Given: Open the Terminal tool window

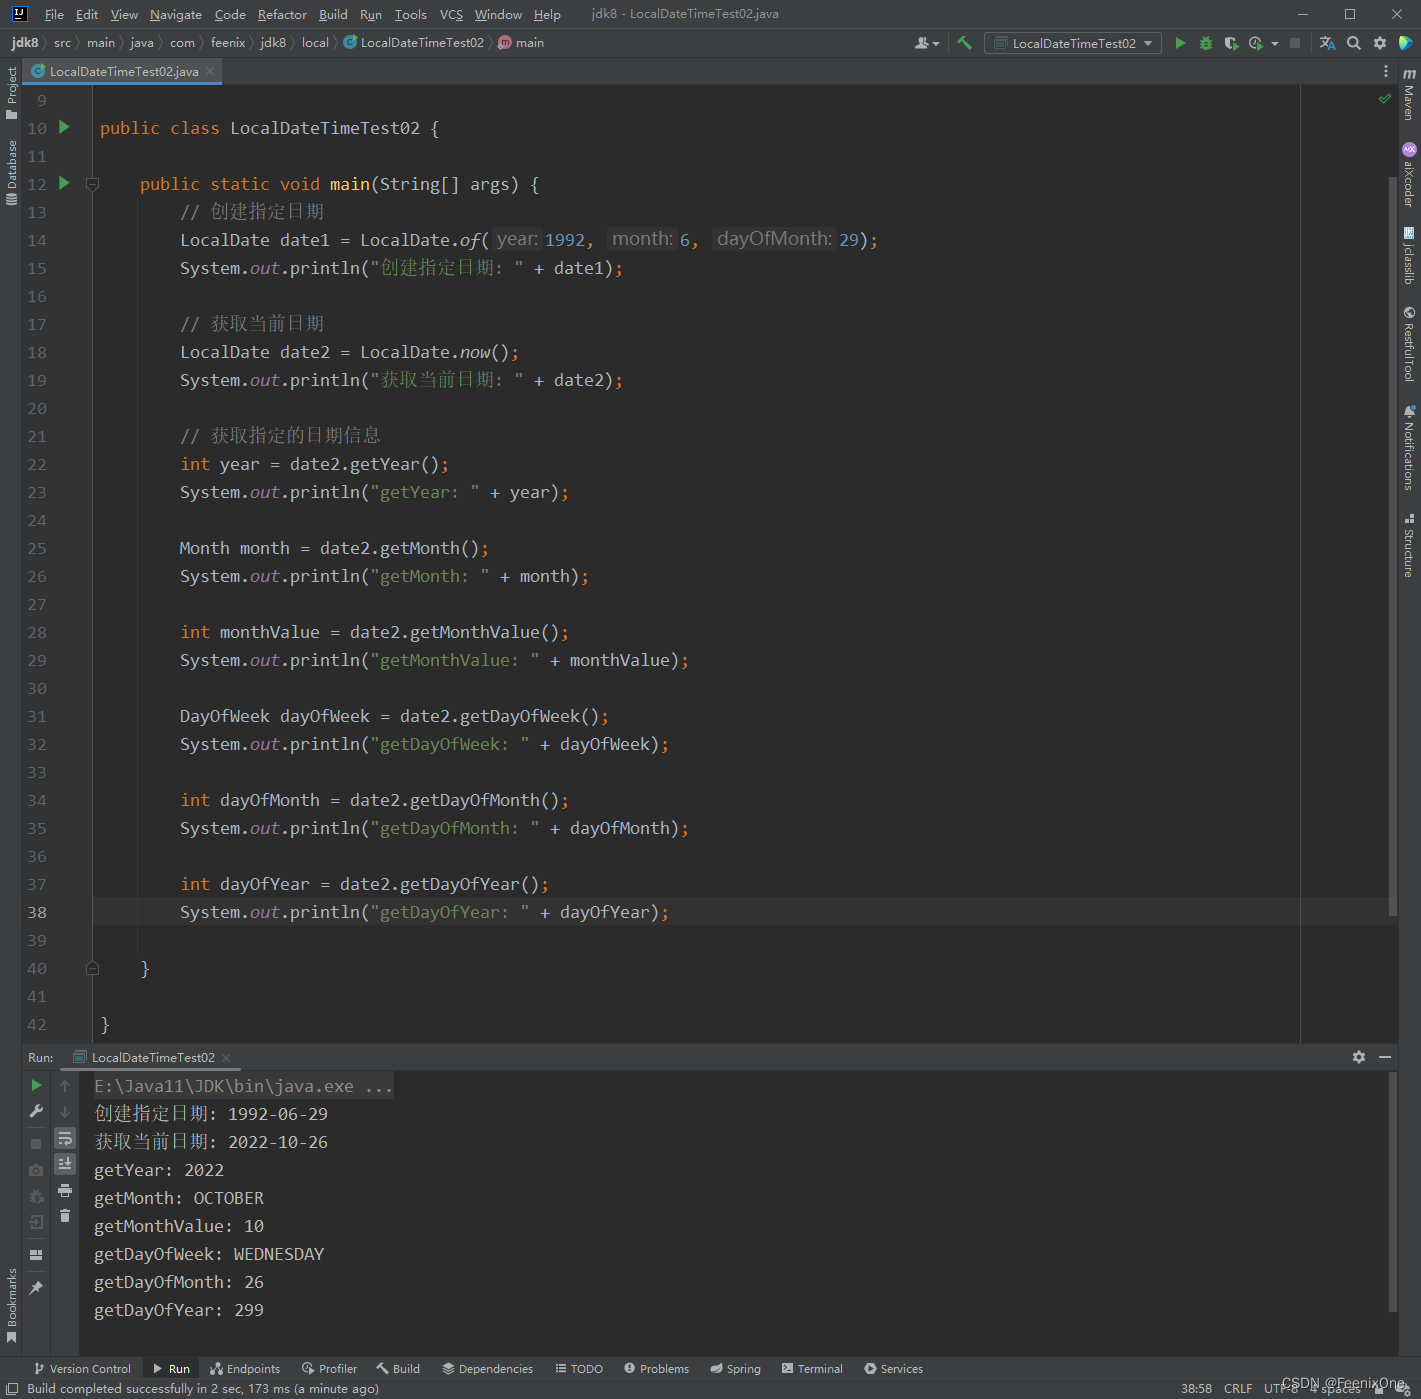Looking at the screenshot, I should click(x=812, y=1369).
